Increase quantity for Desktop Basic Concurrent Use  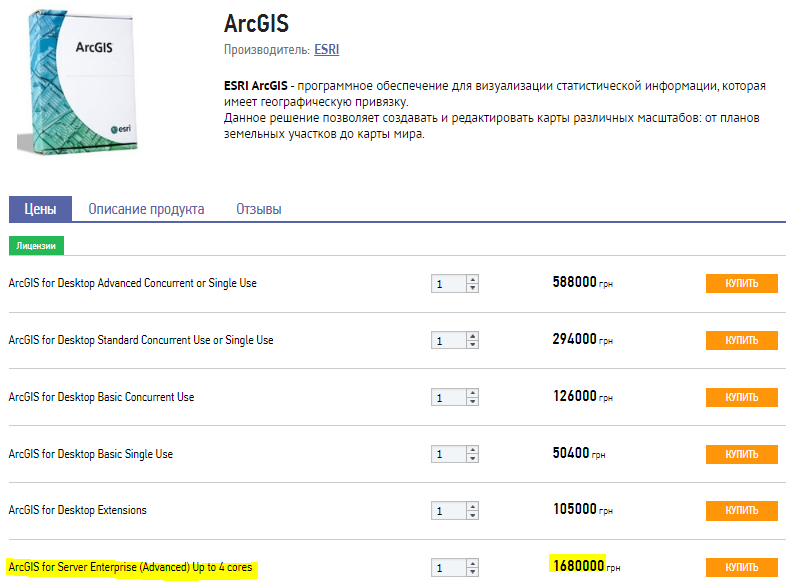[473, 393]
